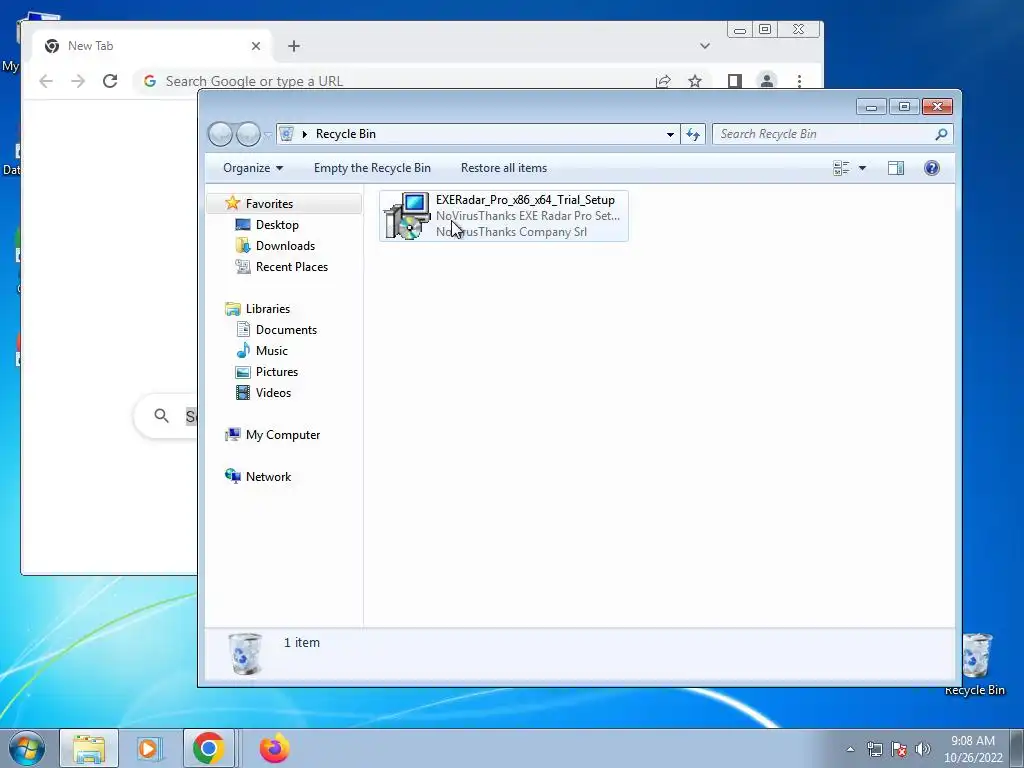Click Explorer back navigation button
Viewport: 1024px width, 768px height.
(220, 135)
